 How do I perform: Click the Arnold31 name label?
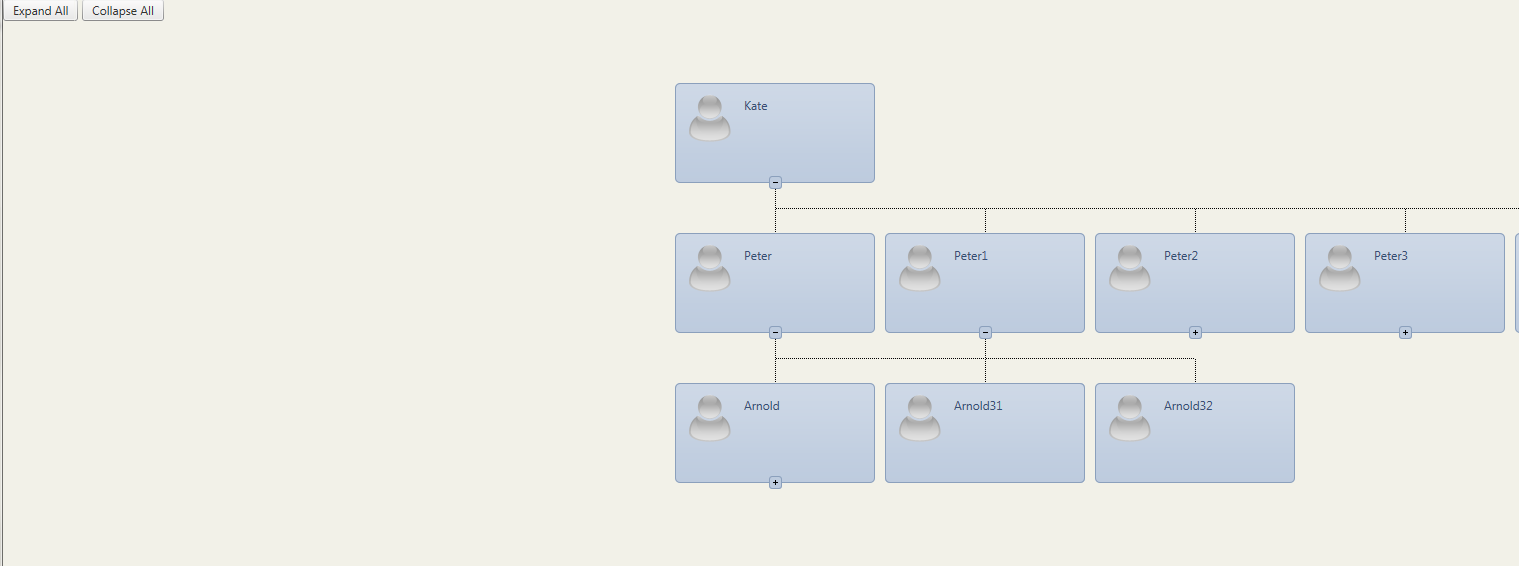[x=978, y=406]
